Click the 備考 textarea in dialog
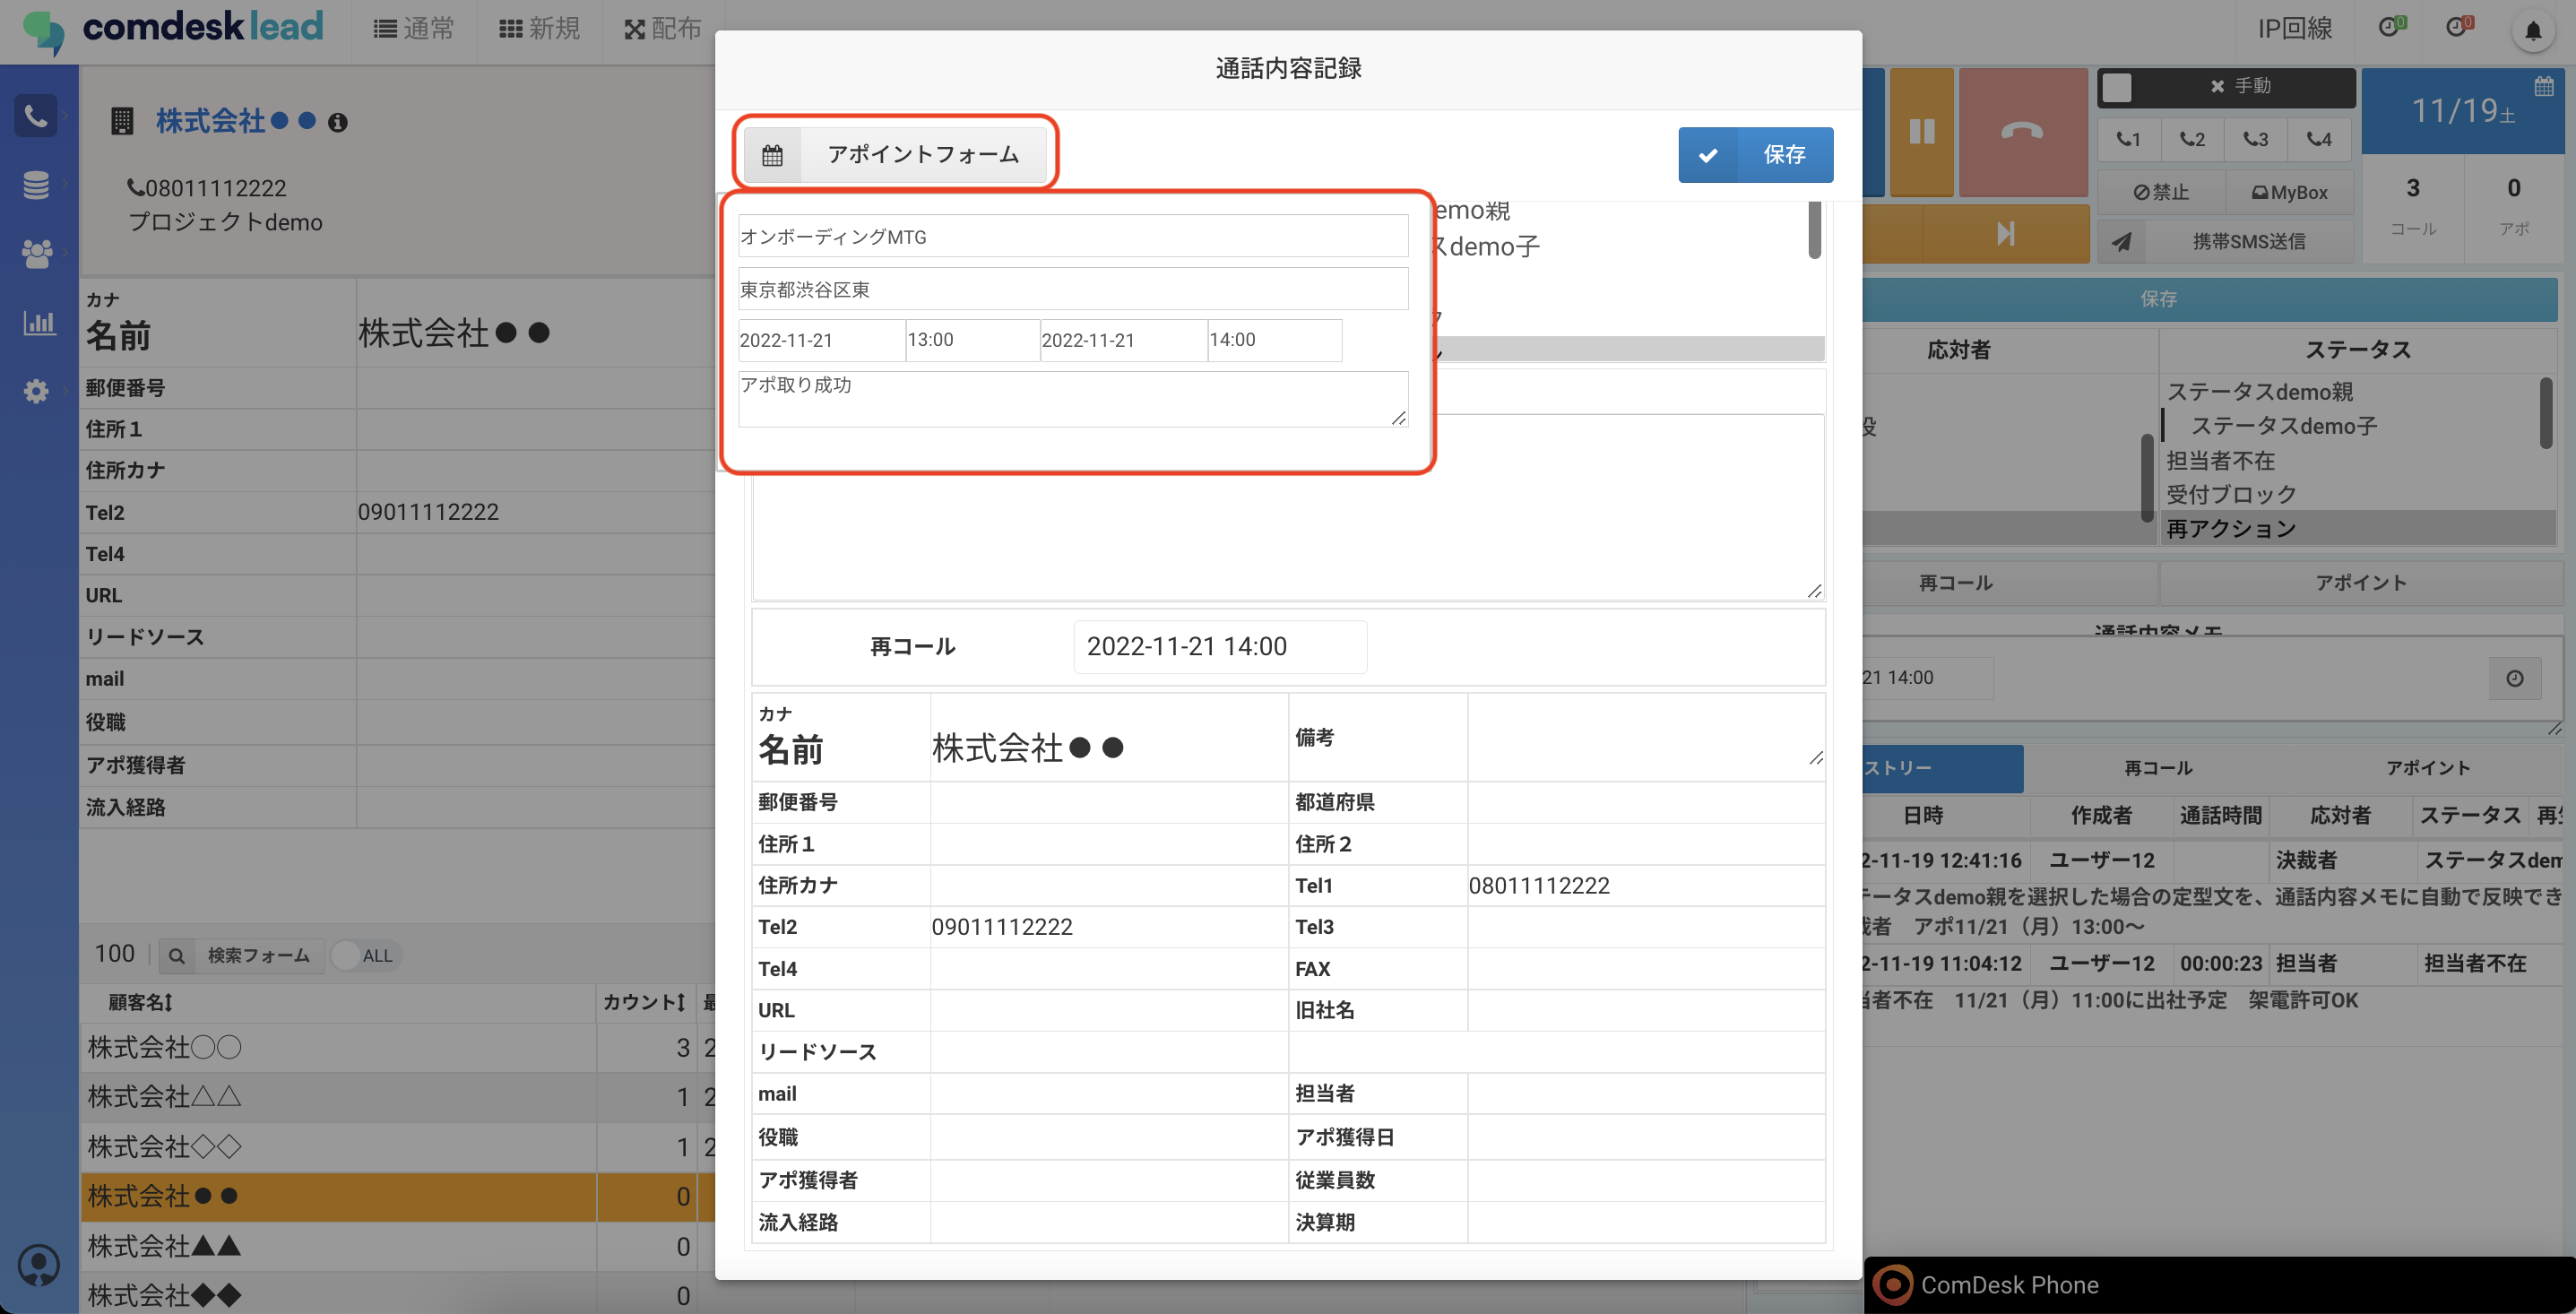This screenshot has width=2576, height=1314. (x=1646, y=738)
